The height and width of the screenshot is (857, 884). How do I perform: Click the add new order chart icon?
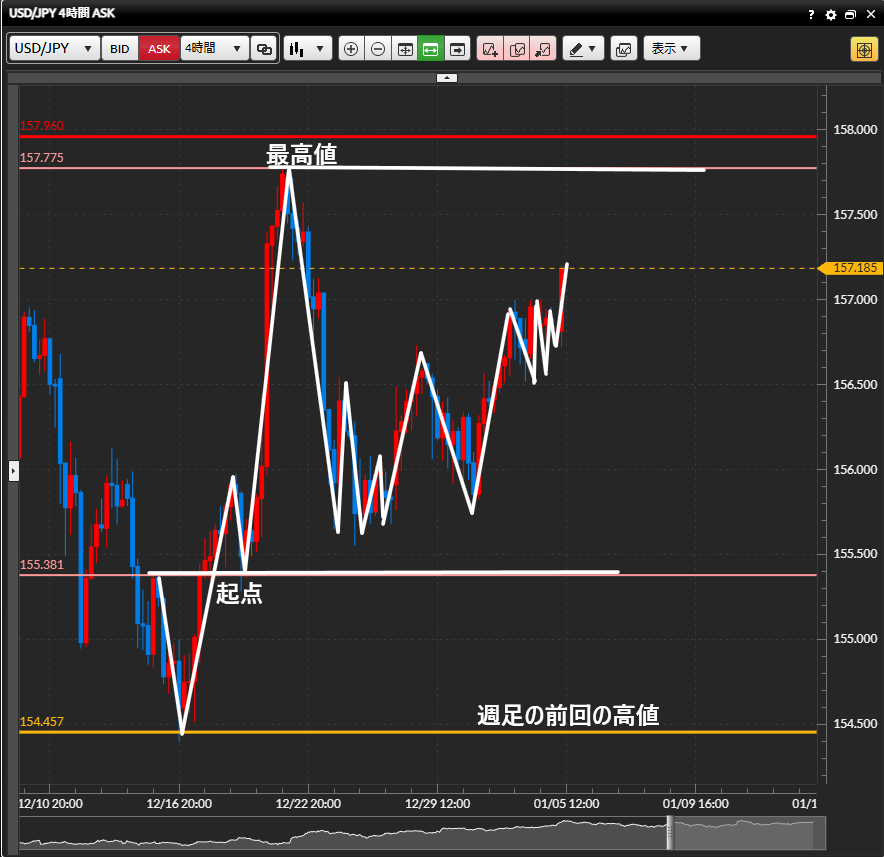click(x=490, y=48)
